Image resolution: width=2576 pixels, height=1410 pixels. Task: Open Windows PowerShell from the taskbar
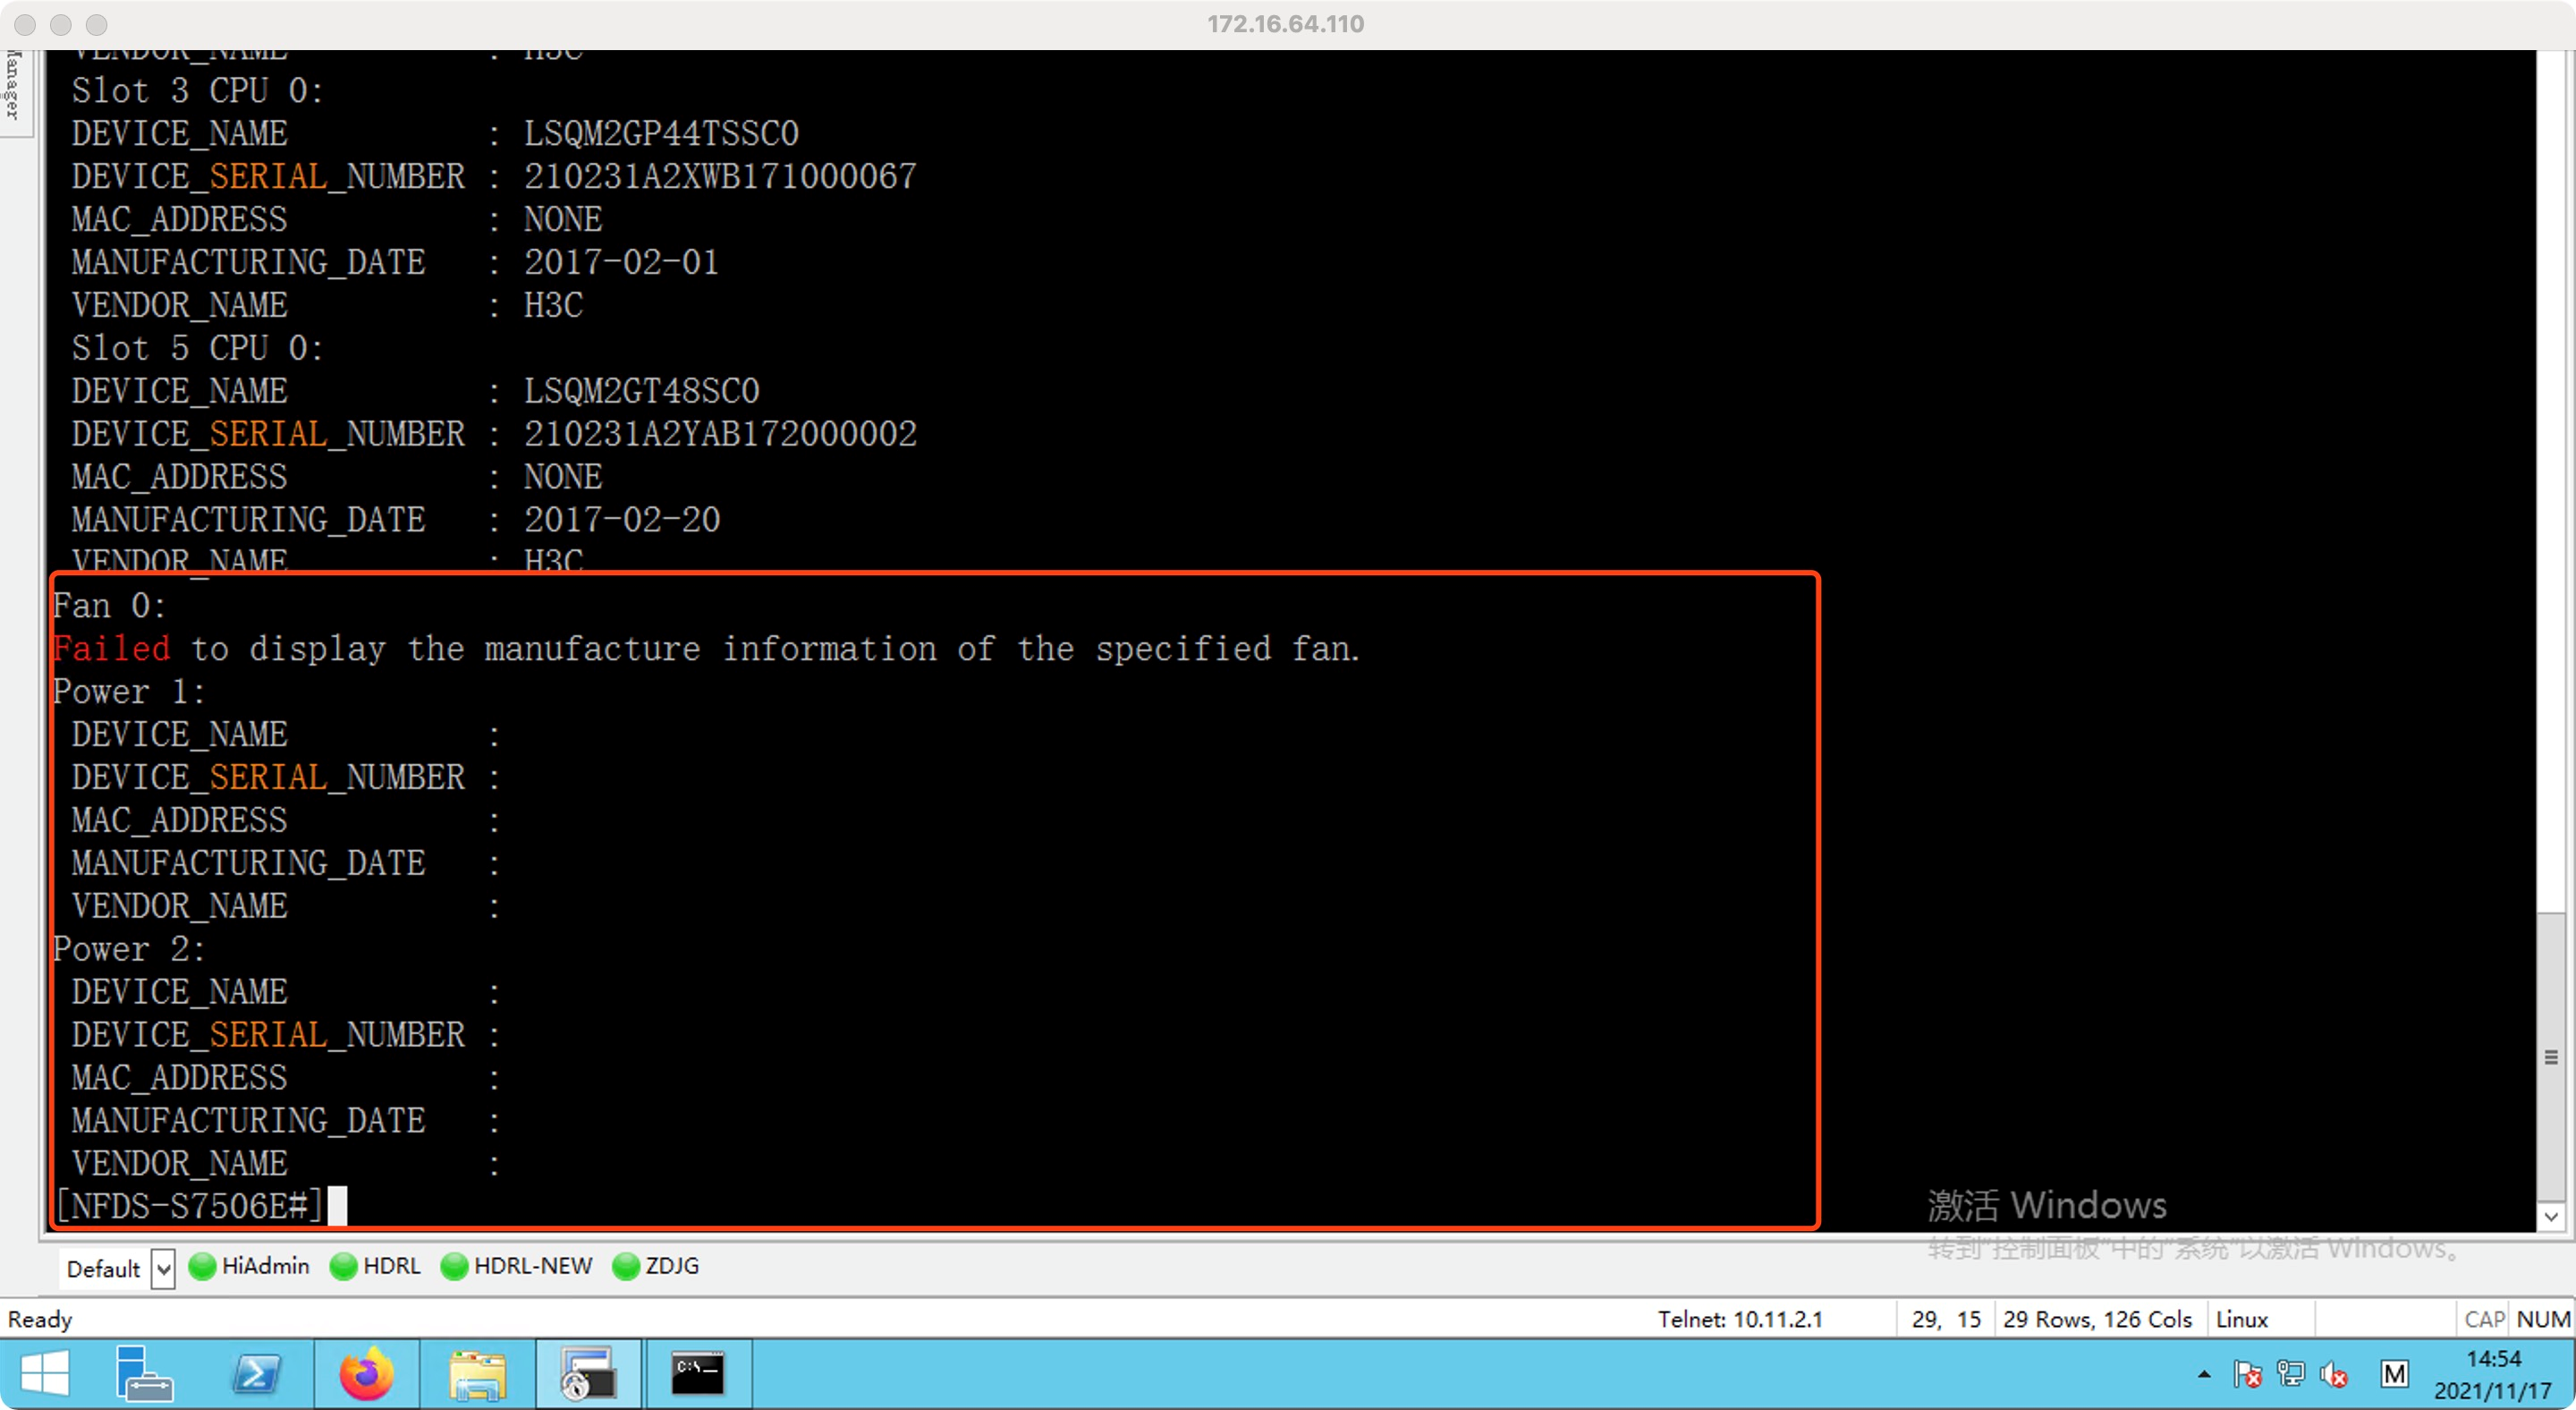point(256,1374)
